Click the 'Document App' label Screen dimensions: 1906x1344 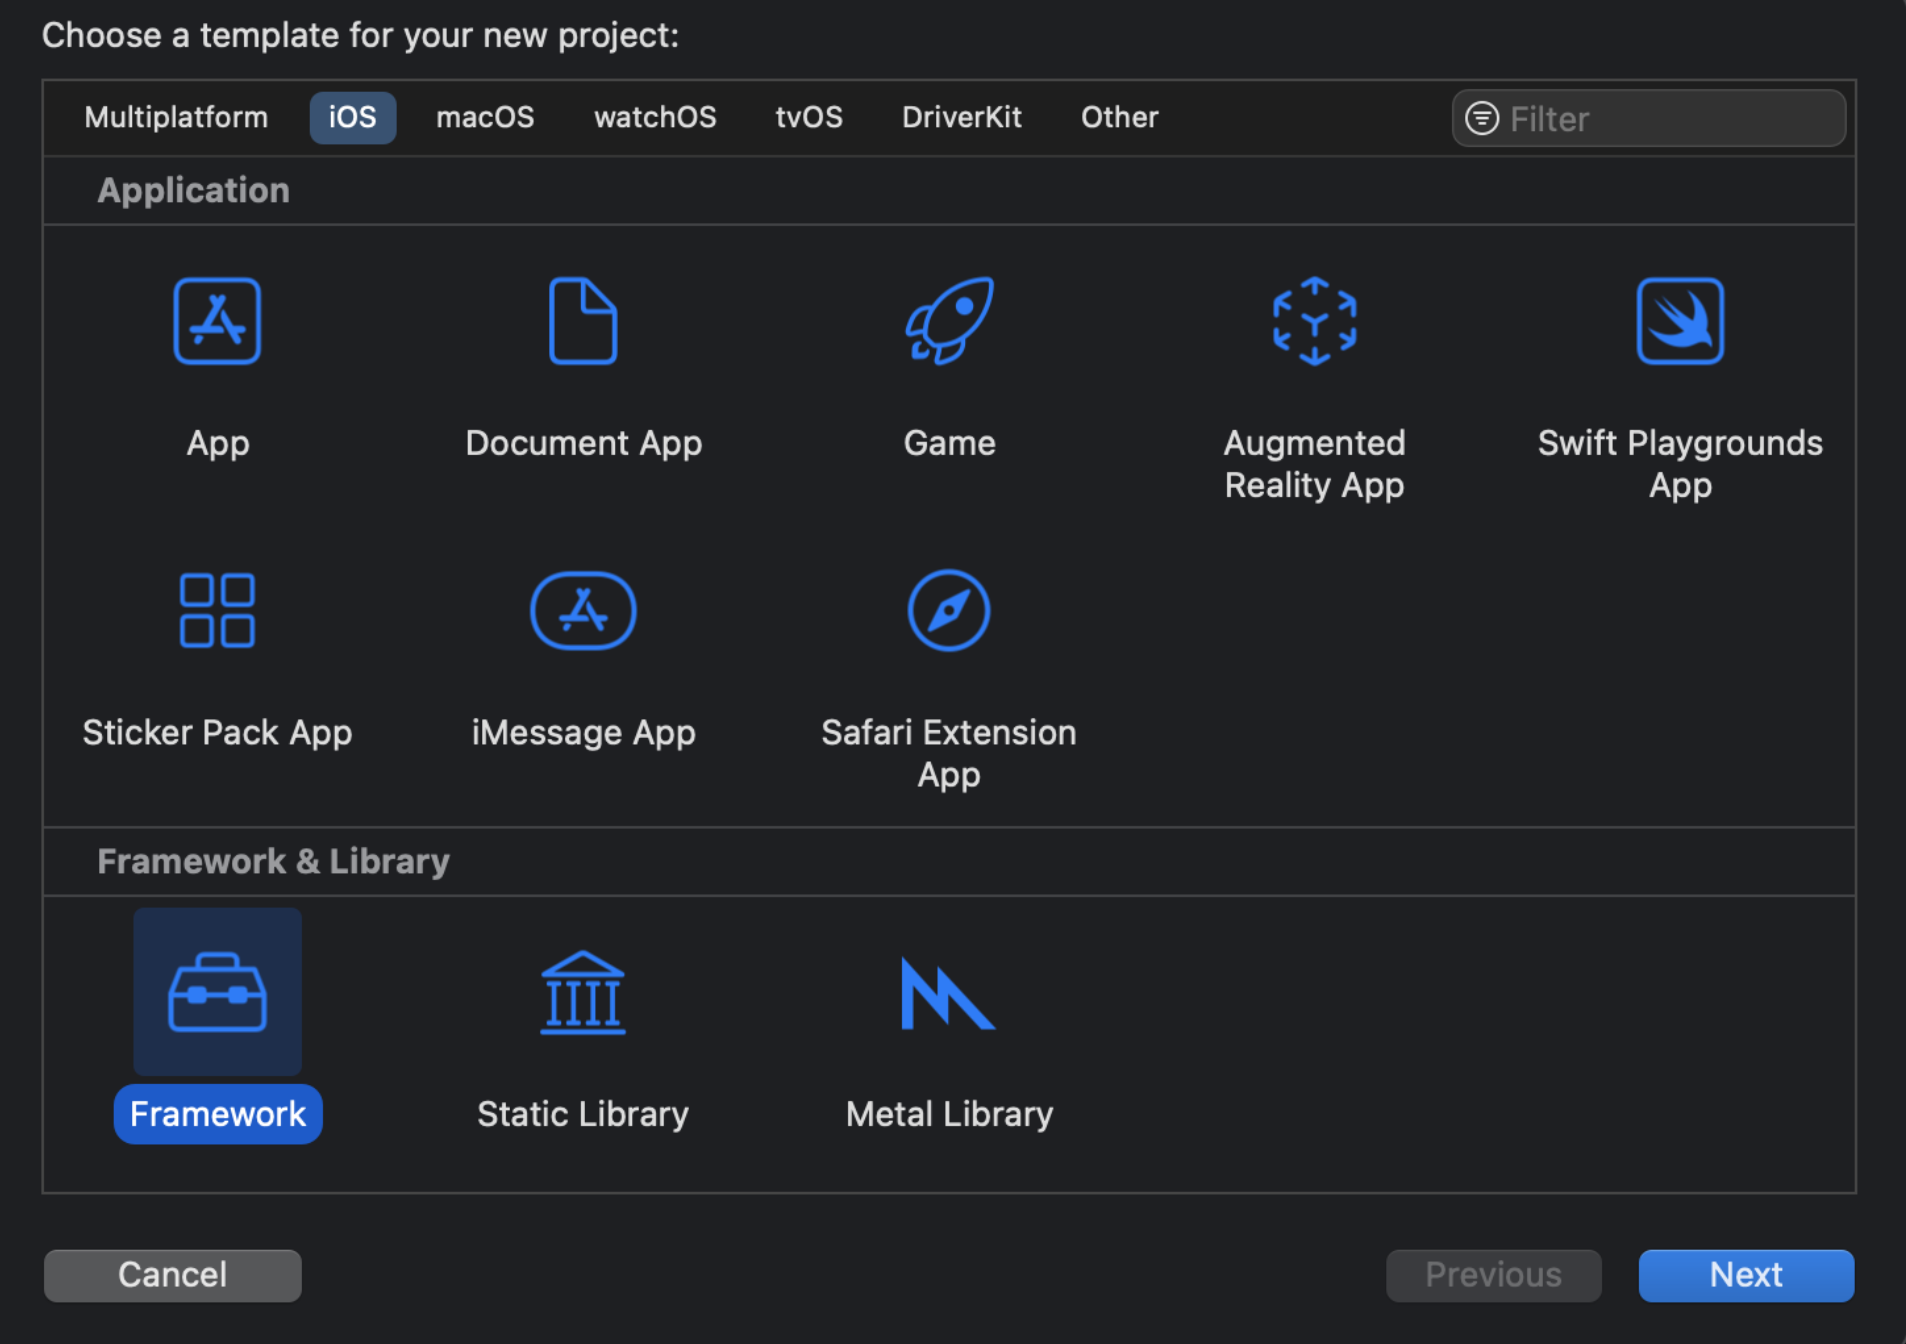click(583, 443)
